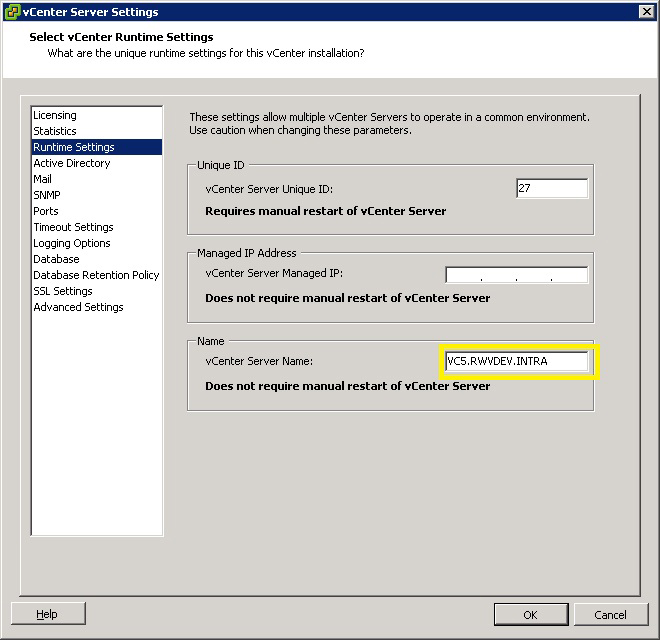Open the Statistics settings page

tap(55, 131)
